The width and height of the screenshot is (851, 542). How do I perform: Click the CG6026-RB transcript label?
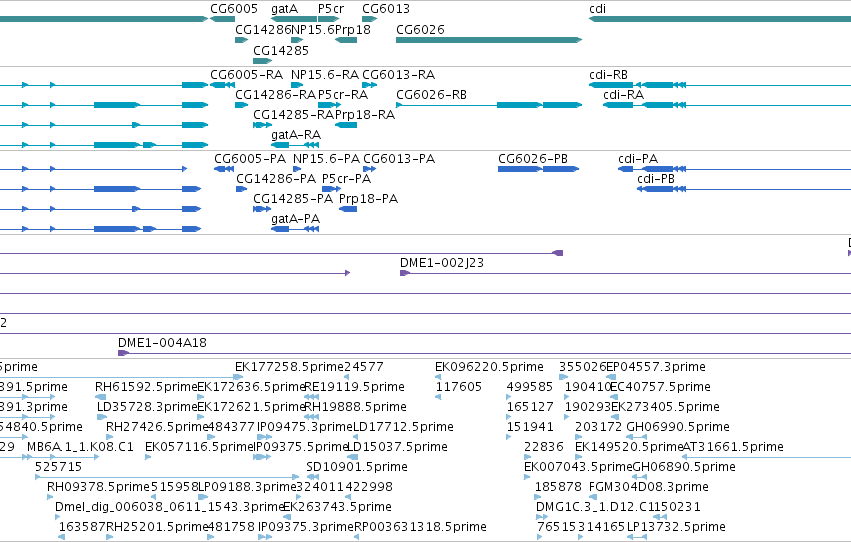(431, 94)
